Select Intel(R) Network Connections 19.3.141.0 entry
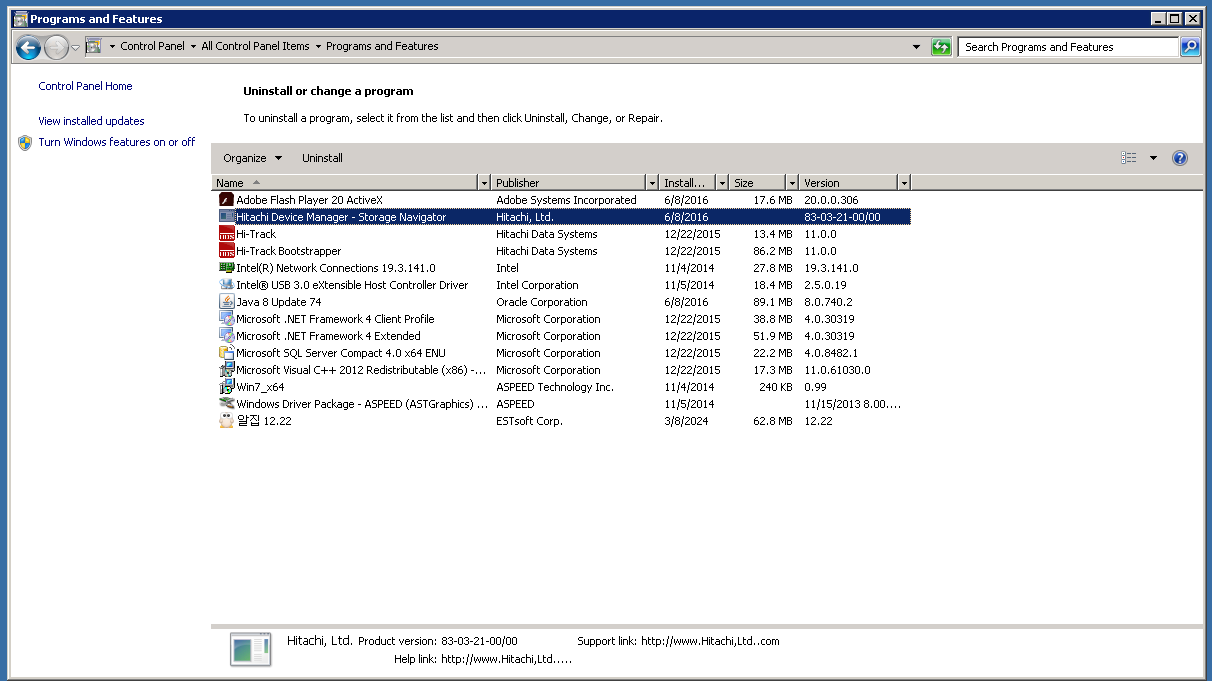This screenshot has width=1212, height=681. coord(335,268)
